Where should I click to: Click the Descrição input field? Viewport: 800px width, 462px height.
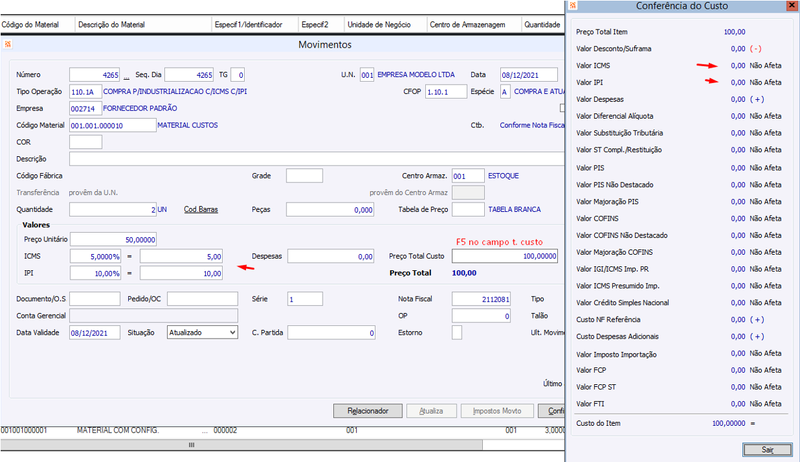pyautogui.click(x=317, y=159)
